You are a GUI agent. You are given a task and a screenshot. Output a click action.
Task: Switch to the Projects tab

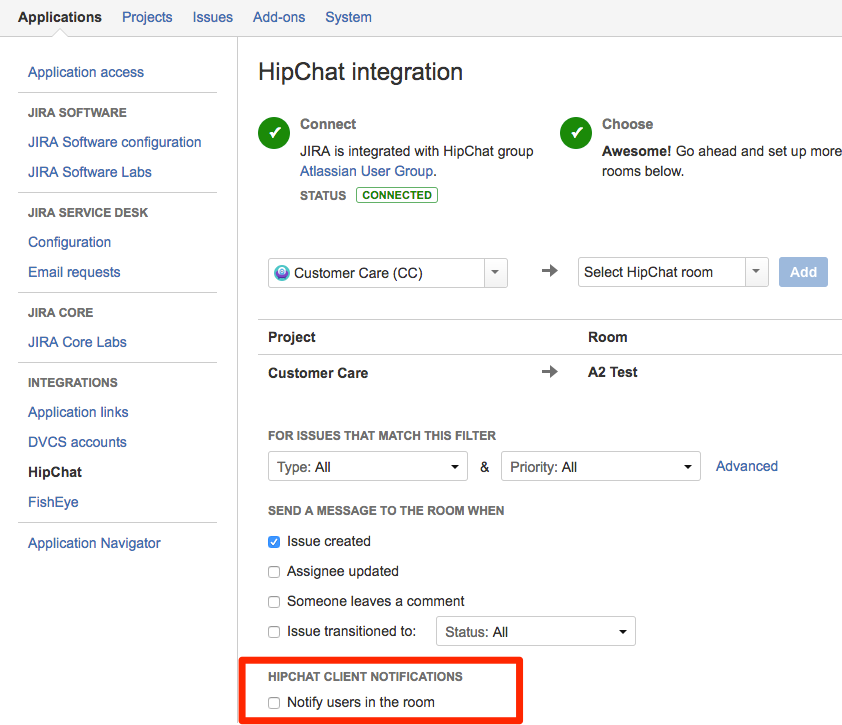click(147, 17)
